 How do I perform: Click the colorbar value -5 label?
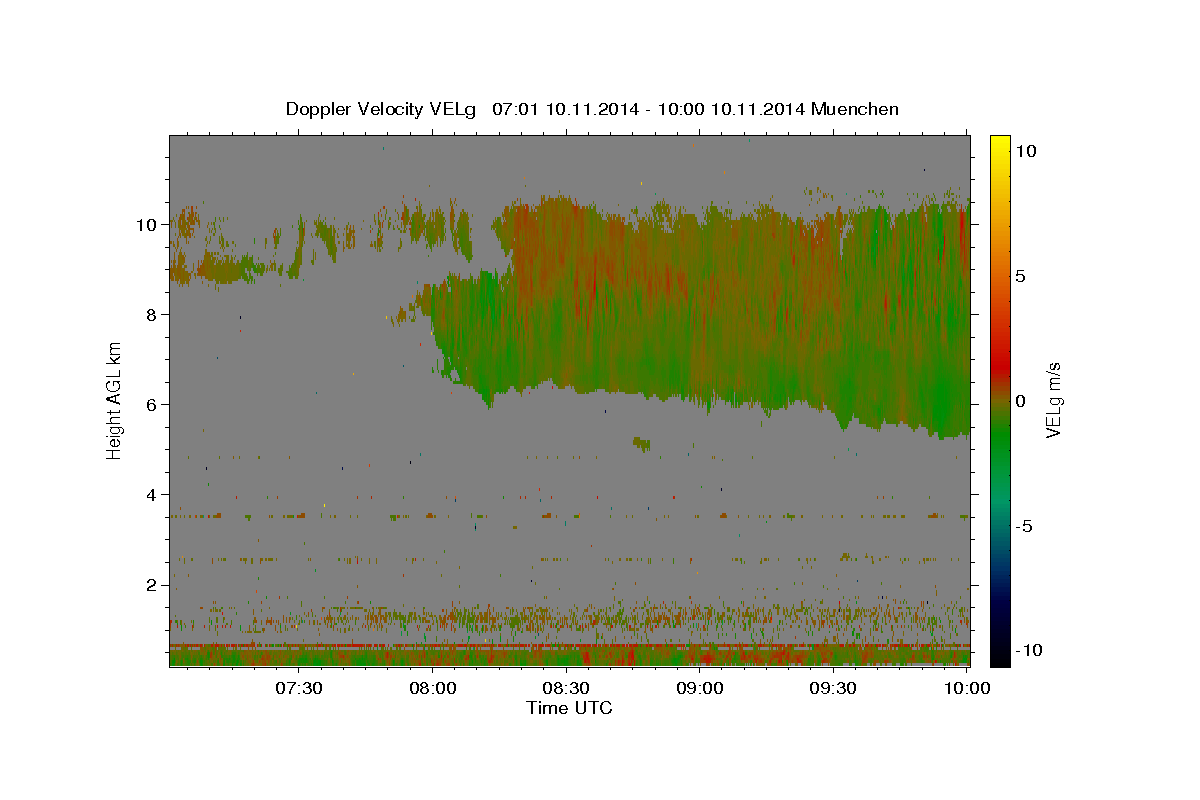pos(1025,526)
